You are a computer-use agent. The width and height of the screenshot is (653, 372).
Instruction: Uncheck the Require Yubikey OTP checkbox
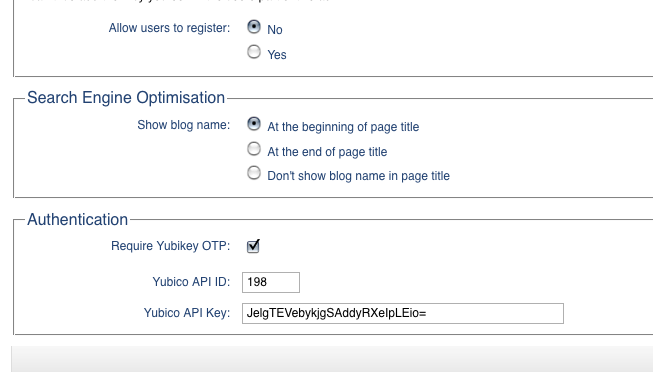pyautogui.click(x=253, y=246)
